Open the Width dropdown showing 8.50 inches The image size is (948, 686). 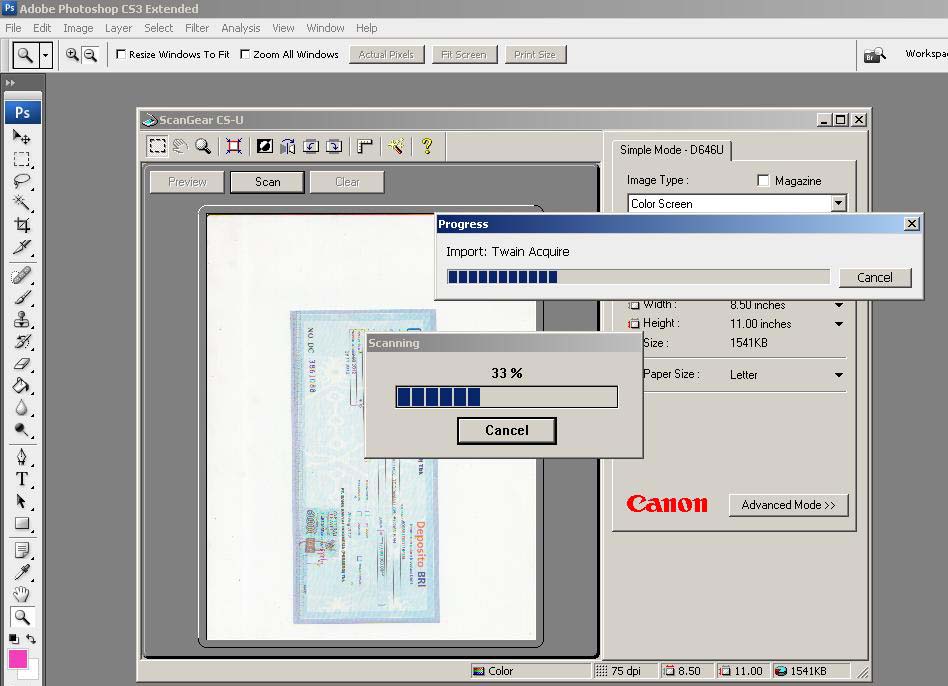[840, 305]
